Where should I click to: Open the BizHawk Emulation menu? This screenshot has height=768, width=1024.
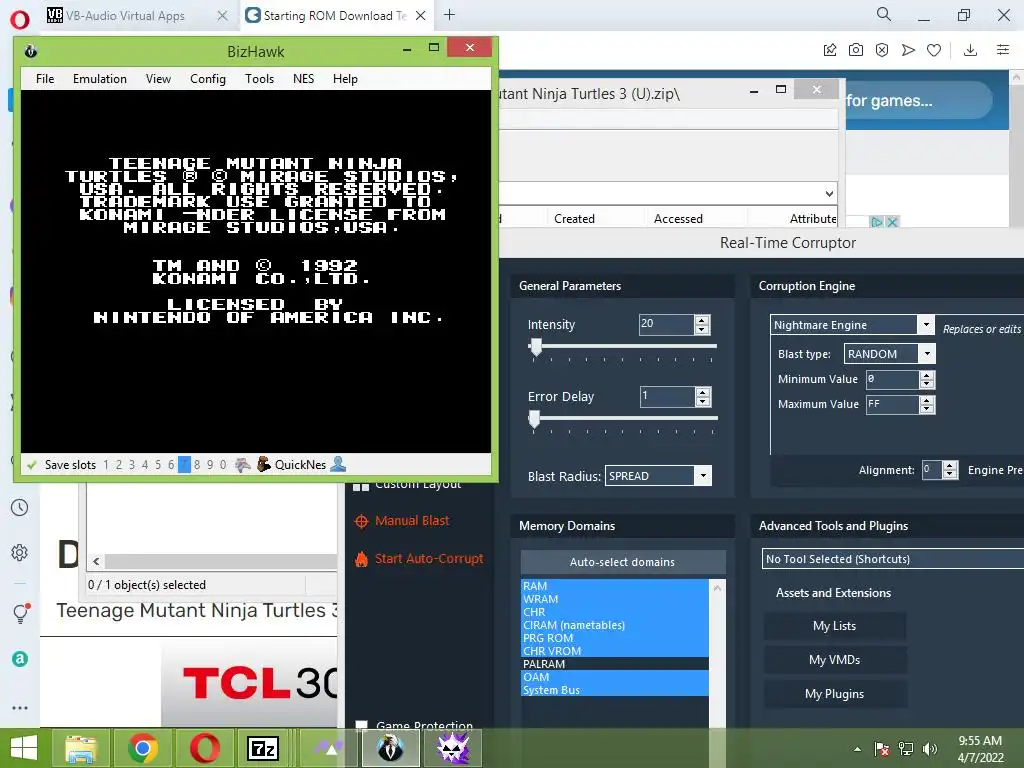pyautogui.click(x=100, y=79)
